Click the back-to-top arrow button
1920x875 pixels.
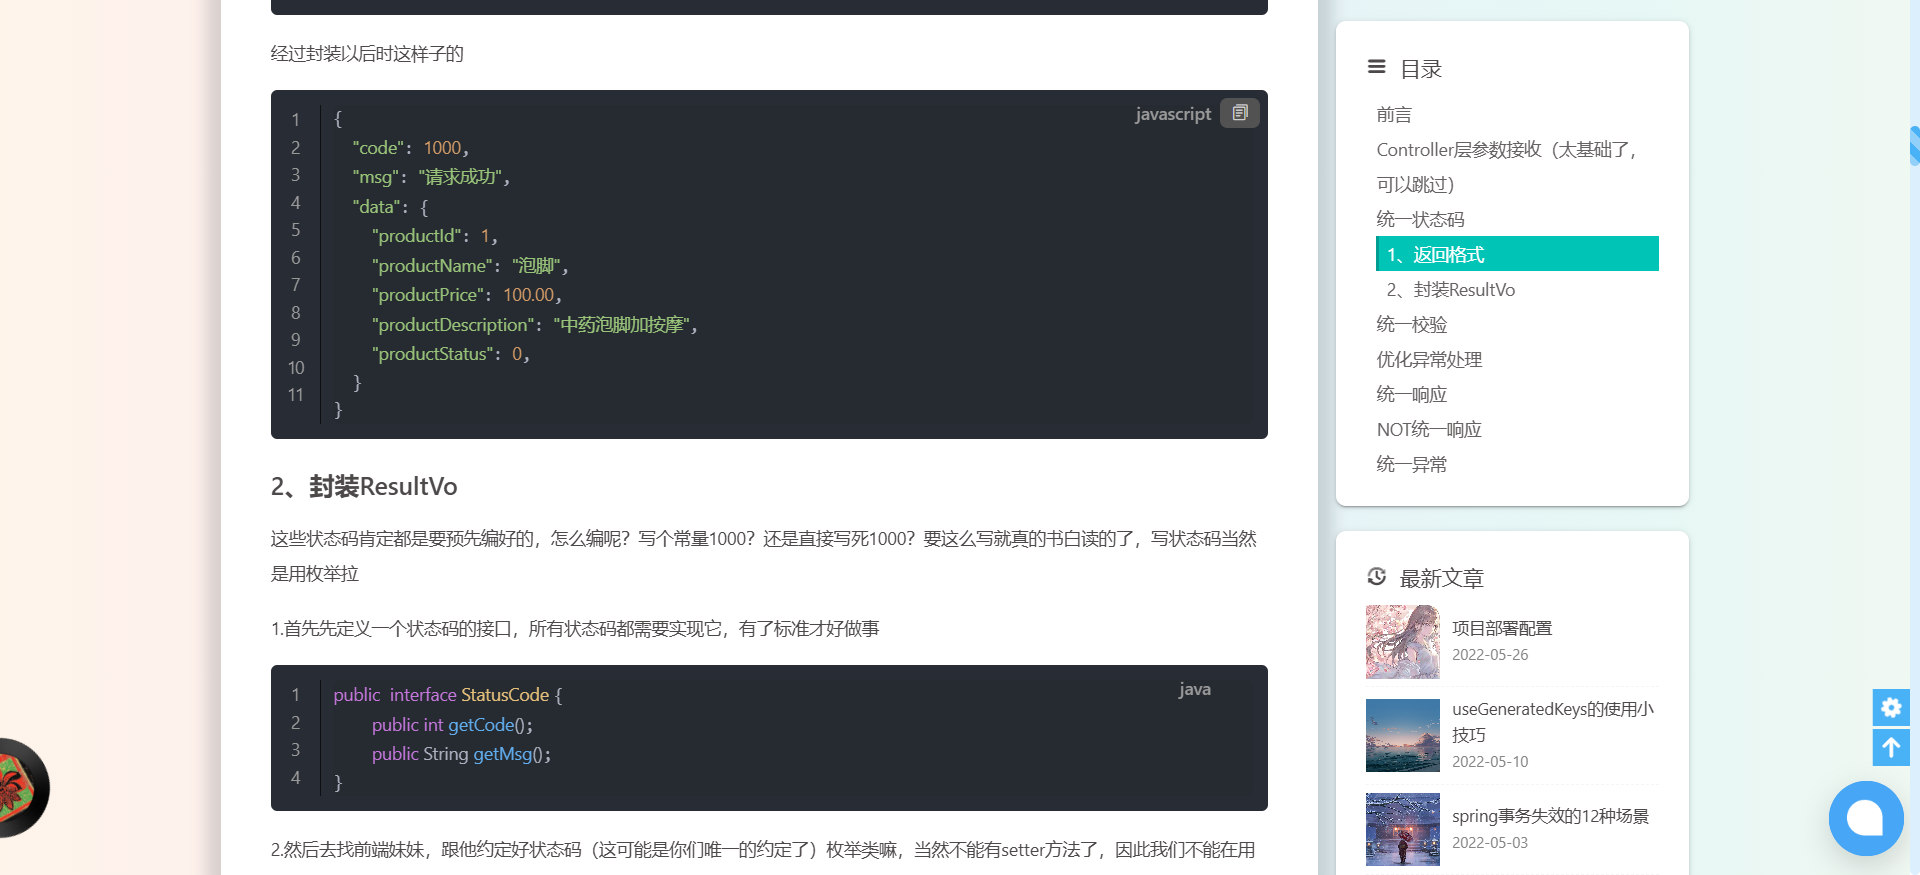tap(1891, 747)
